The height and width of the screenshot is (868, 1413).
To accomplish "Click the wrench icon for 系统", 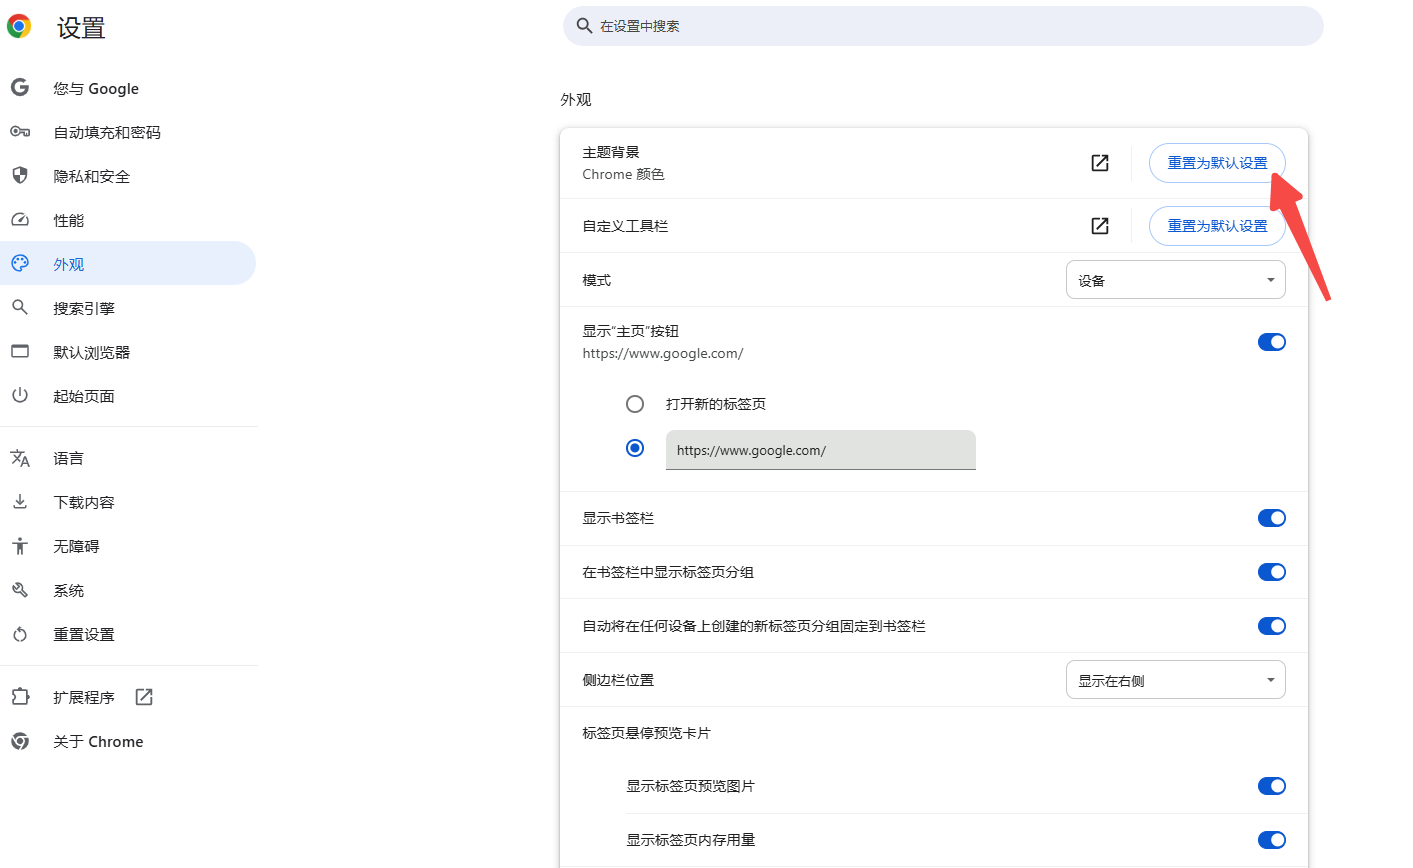I will coord(20,590).
